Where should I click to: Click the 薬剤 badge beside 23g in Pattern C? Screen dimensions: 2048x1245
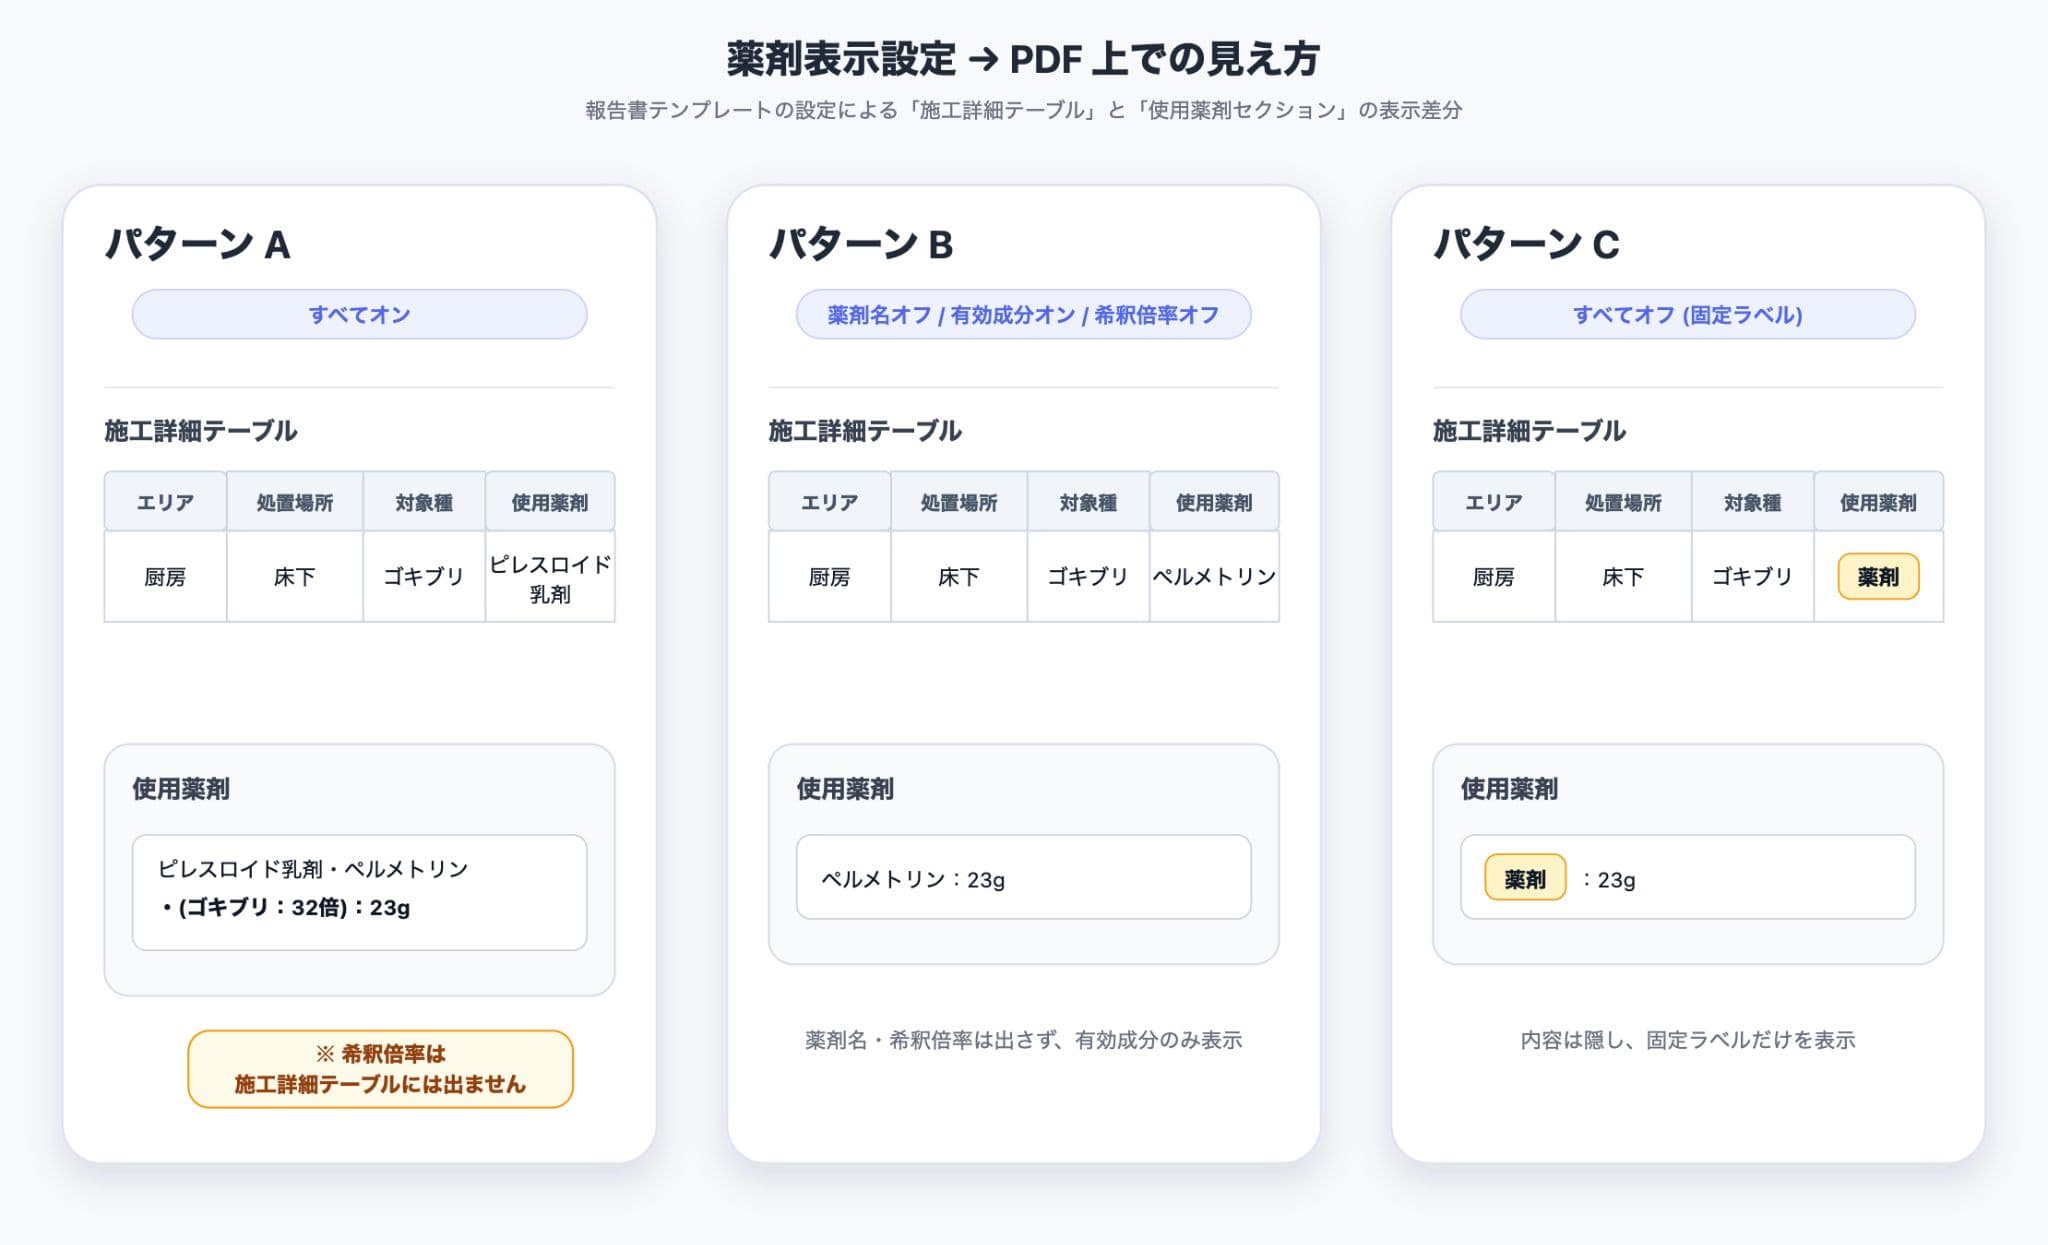[x=1525, y=878]
